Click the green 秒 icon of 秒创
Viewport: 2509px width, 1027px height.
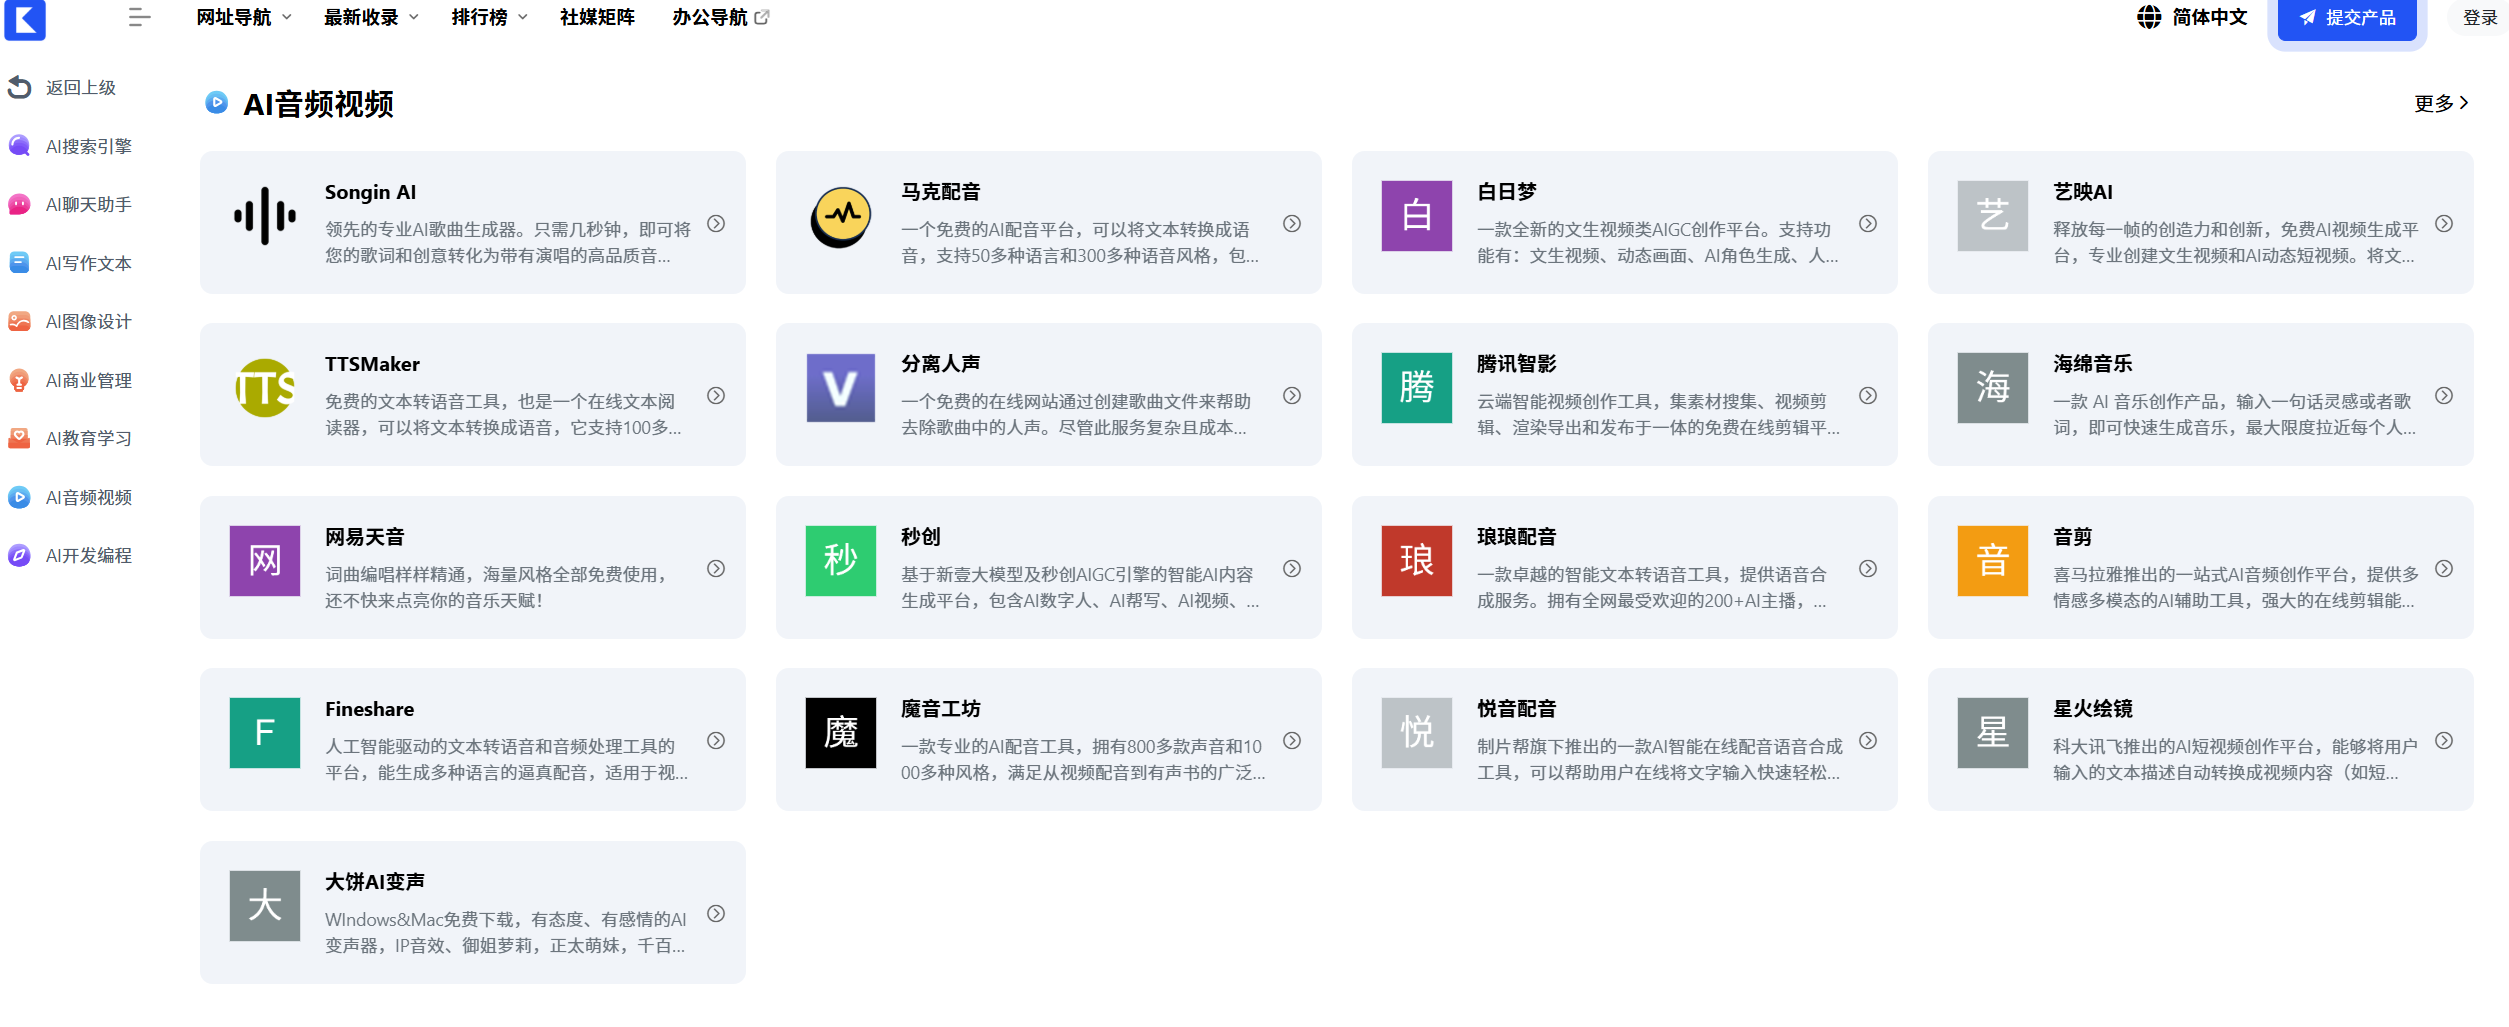[841, 561]
